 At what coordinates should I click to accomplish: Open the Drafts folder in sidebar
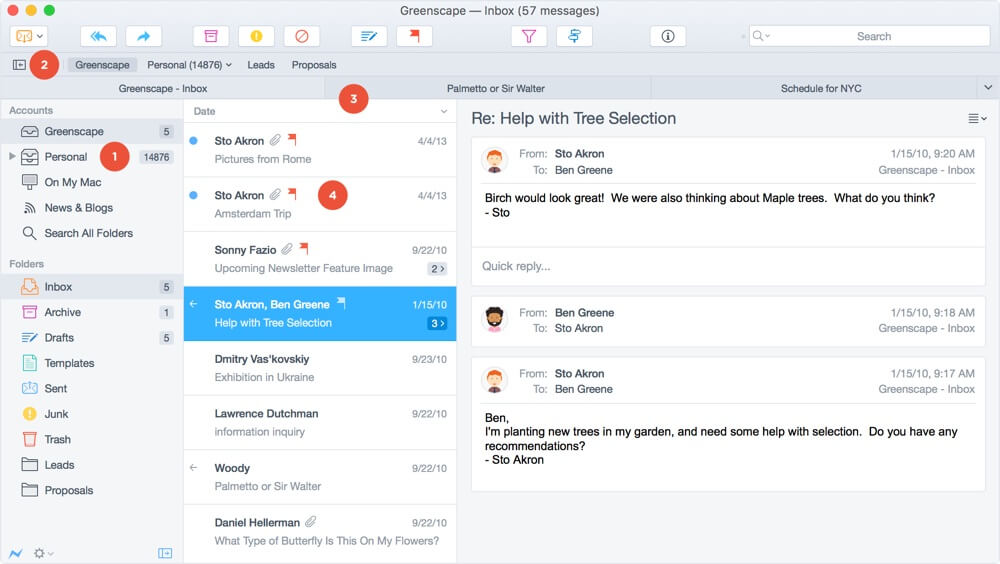pyautogui.click(x=59, y=338)
